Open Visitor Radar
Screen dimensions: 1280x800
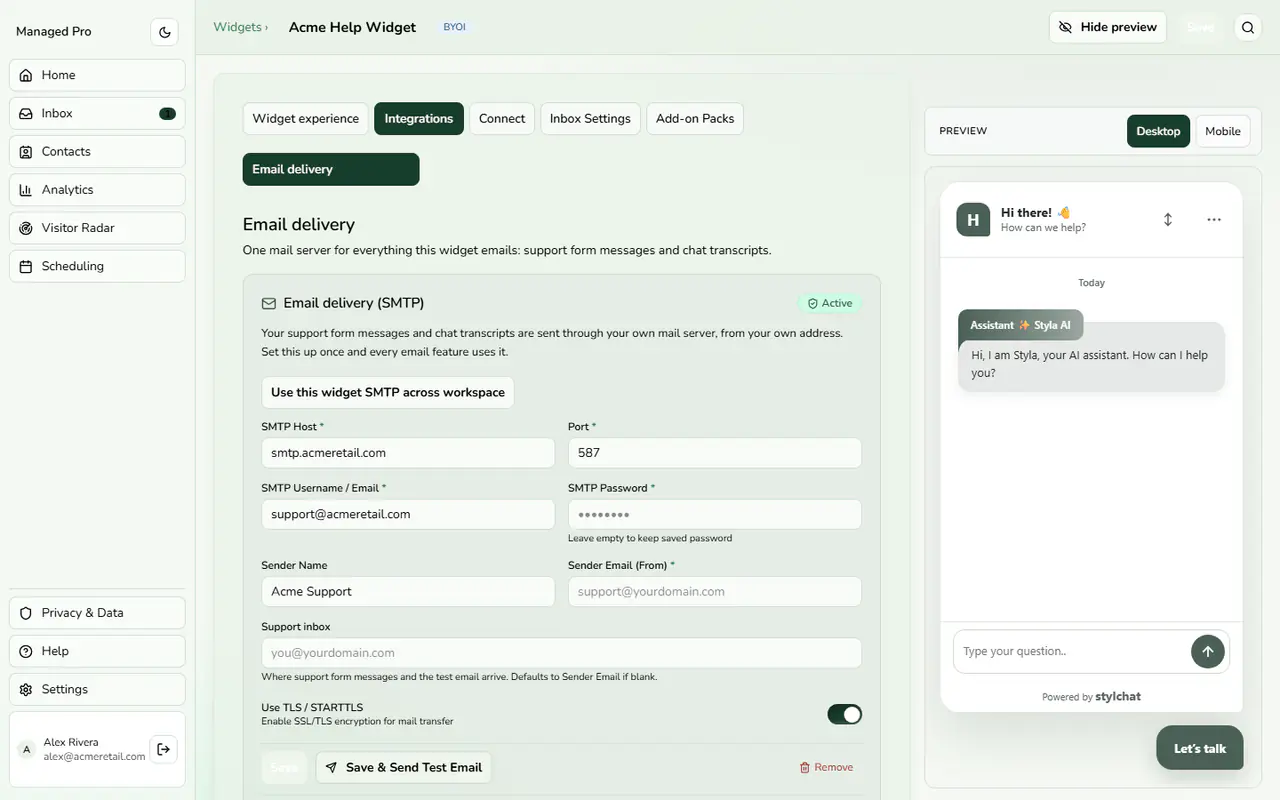(97, 228)
